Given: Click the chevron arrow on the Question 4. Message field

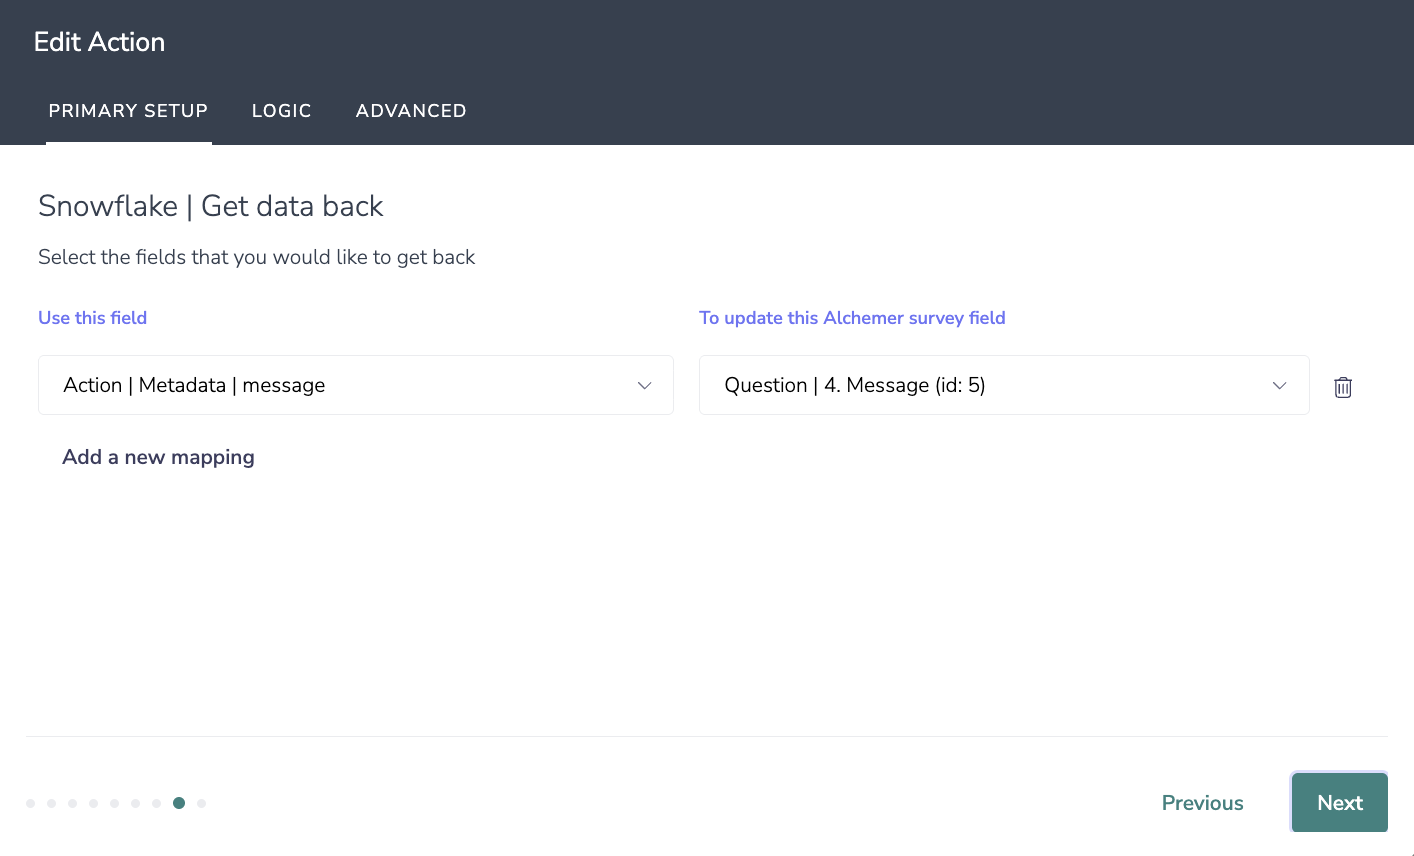Looking at the screenshot, I should point(1279,386).
